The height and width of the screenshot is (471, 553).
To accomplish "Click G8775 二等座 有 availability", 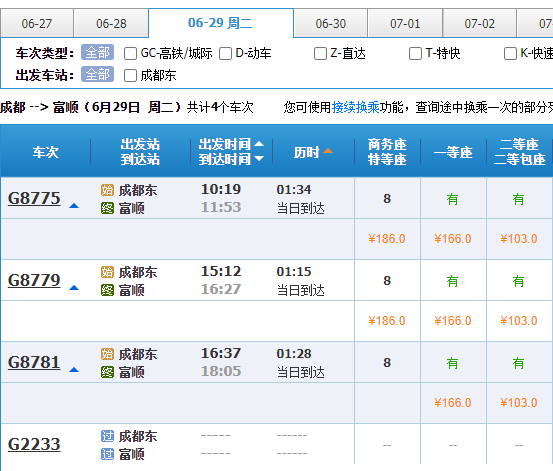I will (x=518, y=199).
